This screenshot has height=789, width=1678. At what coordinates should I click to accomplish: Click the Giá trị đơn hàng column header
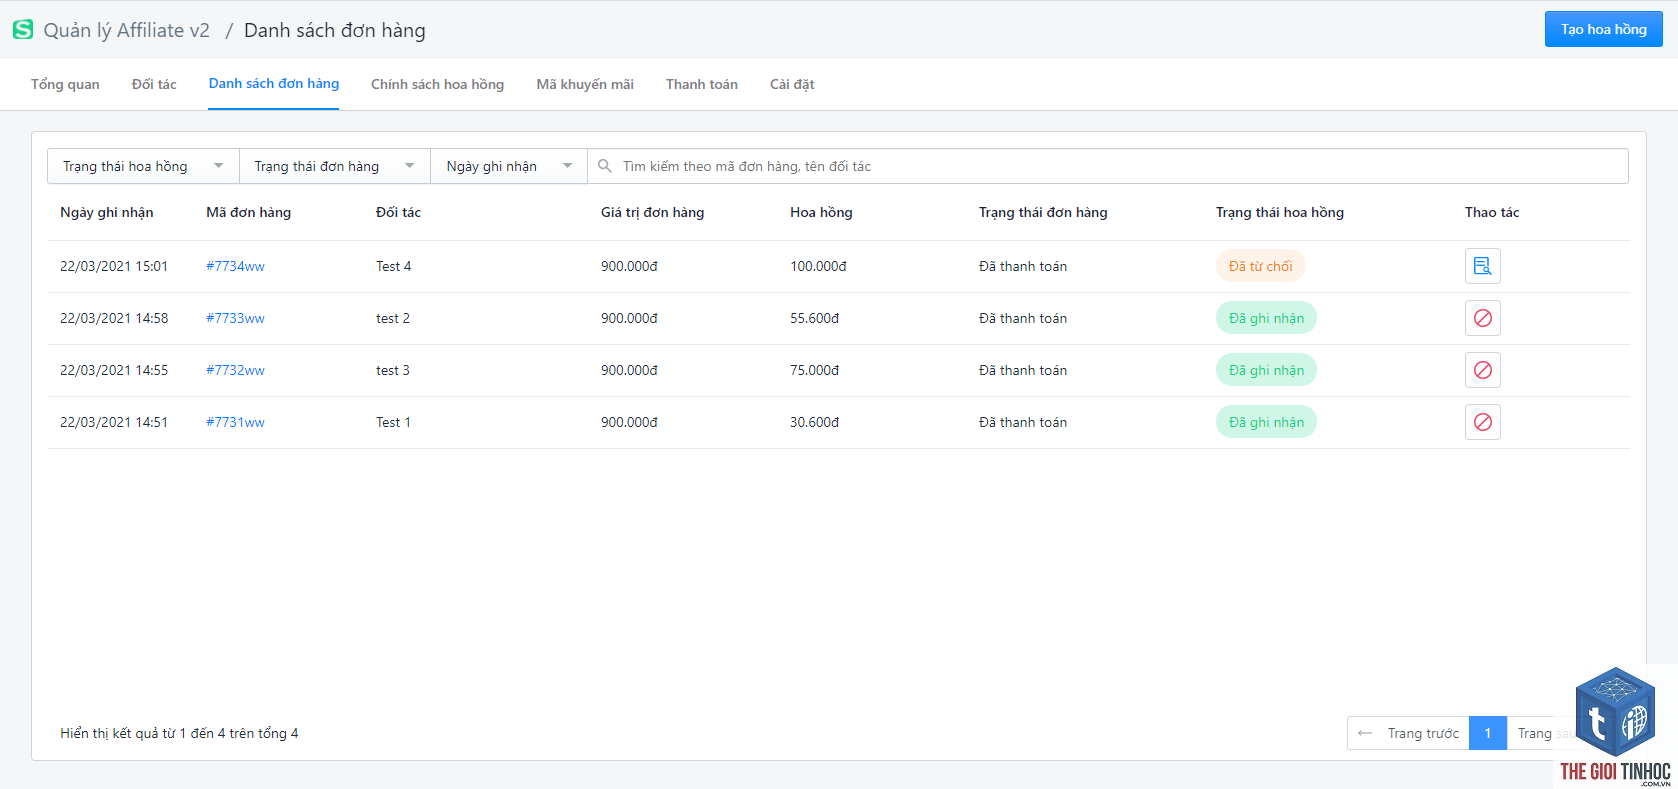[x=652, y=212]
